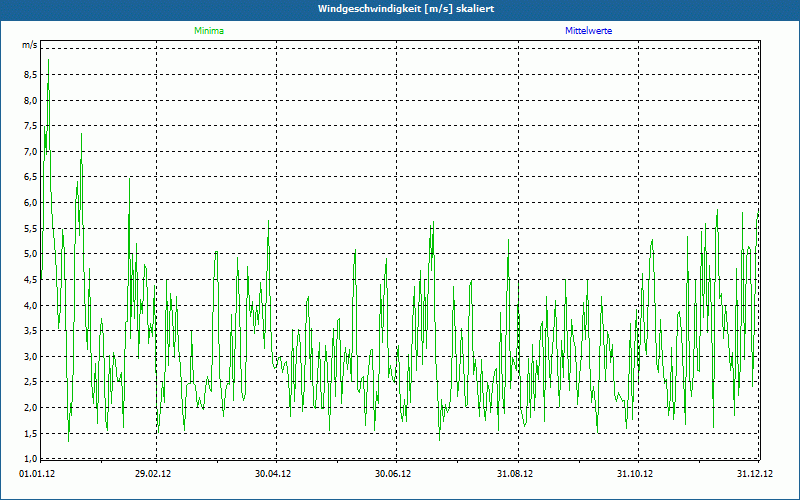800x500 pixels.
Task: Click the 4,0 y-axis value
Action: (x=31, y=305)
